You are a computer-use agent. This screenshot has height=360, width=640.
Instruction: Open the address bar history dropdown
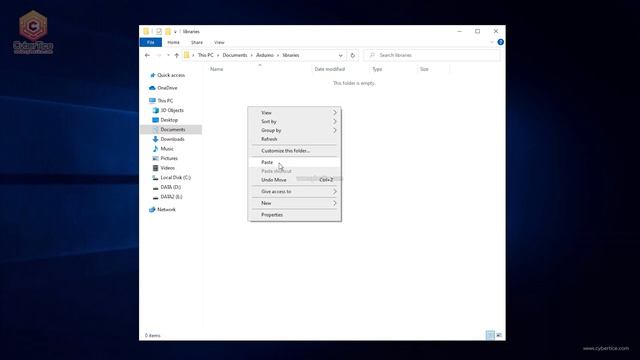[340, 55]
